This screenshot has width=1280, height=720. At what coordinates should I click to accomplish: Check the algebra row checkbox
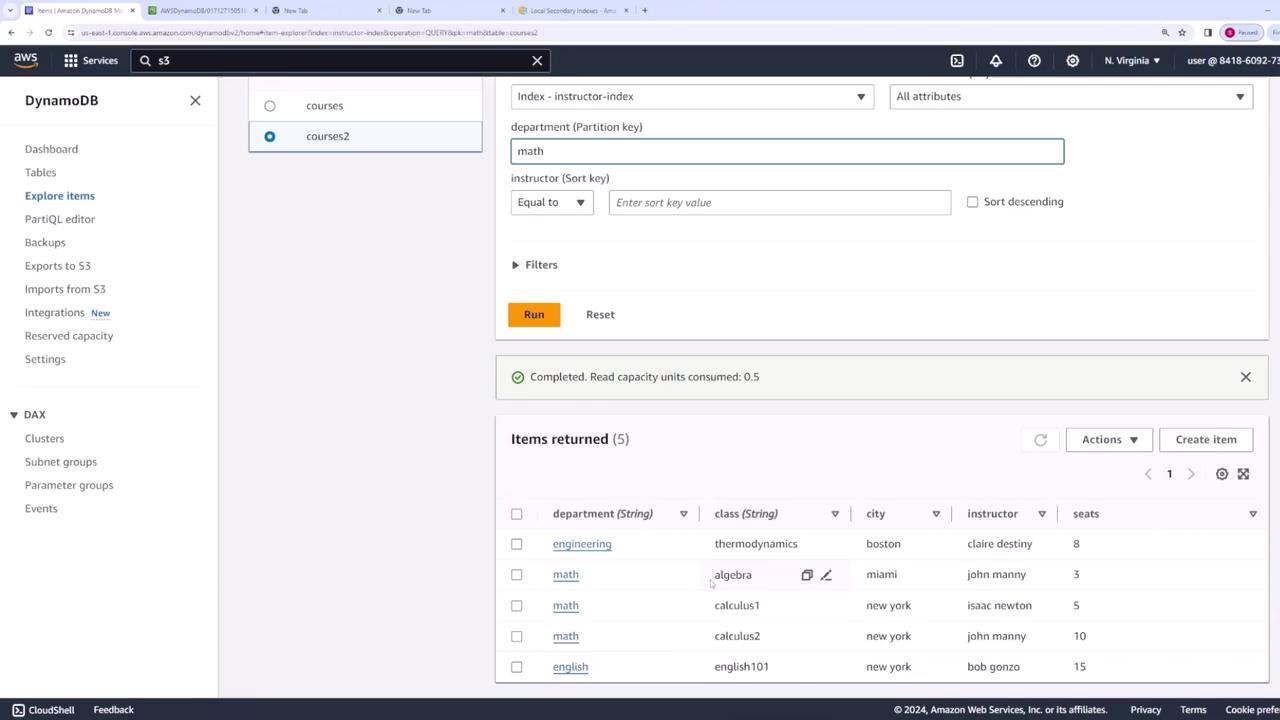click(517, 575)
